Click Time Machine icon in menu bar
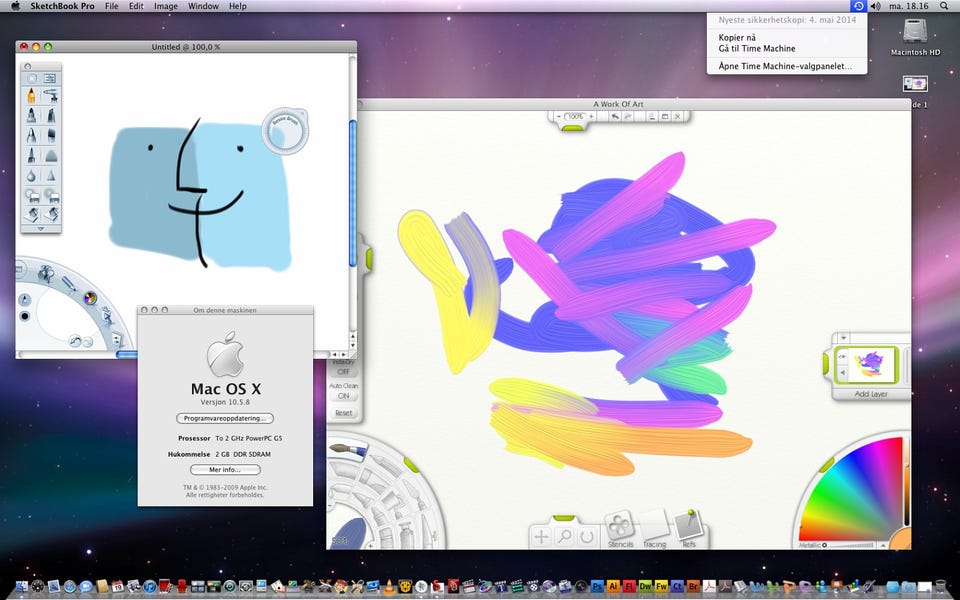 tap(858, 6)
